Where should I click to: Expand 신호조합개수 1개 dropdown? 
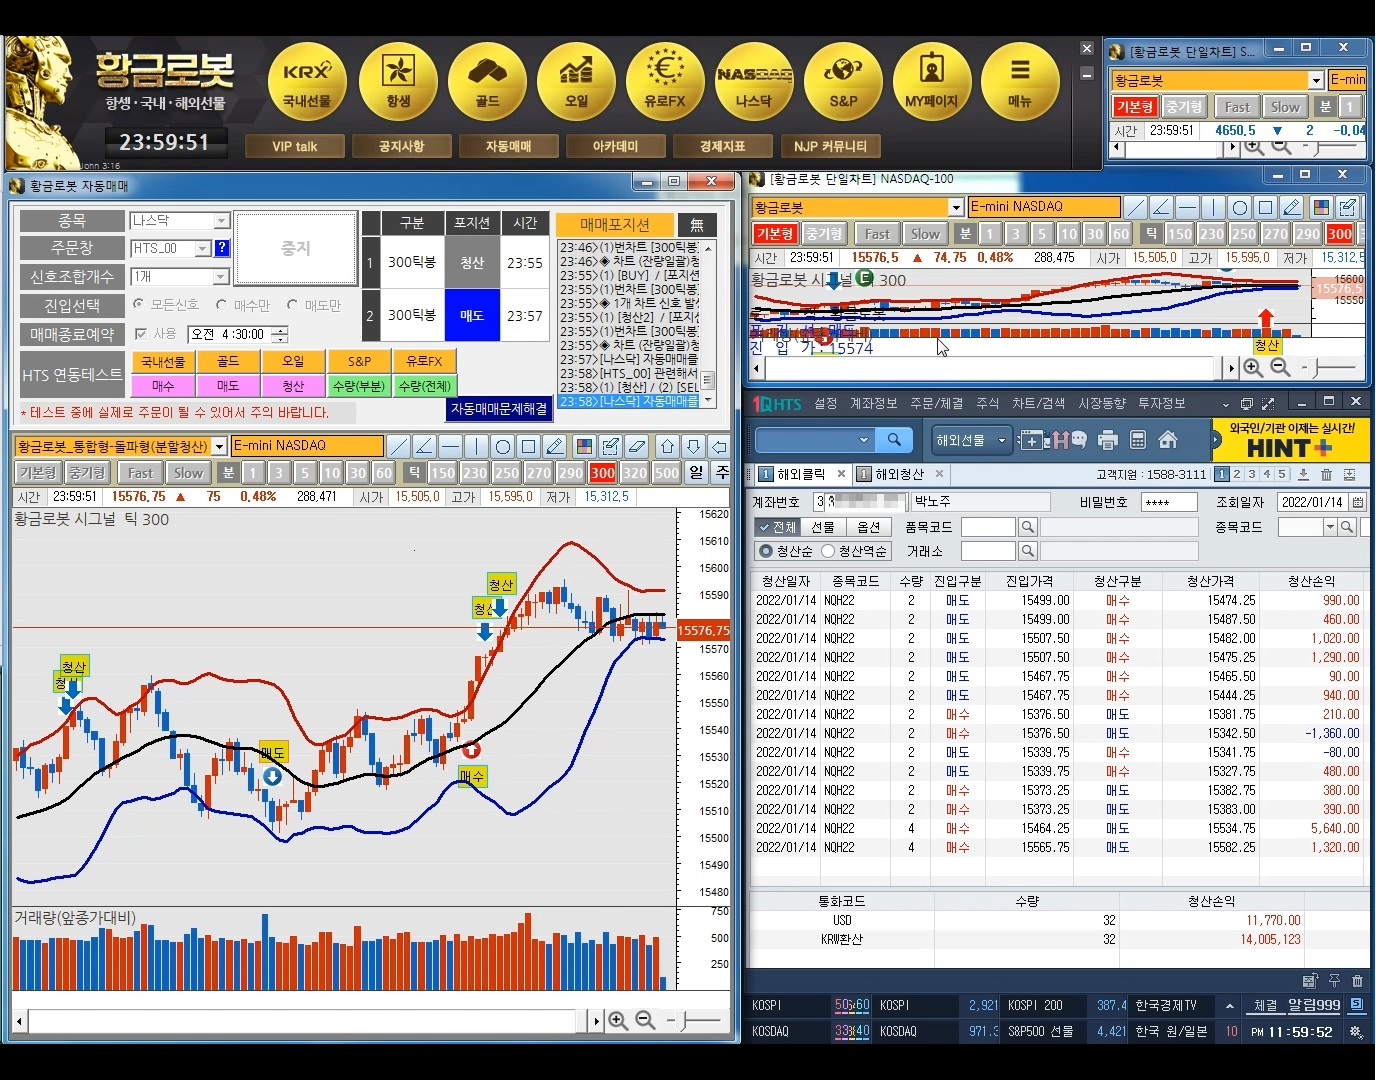point(222,276)
